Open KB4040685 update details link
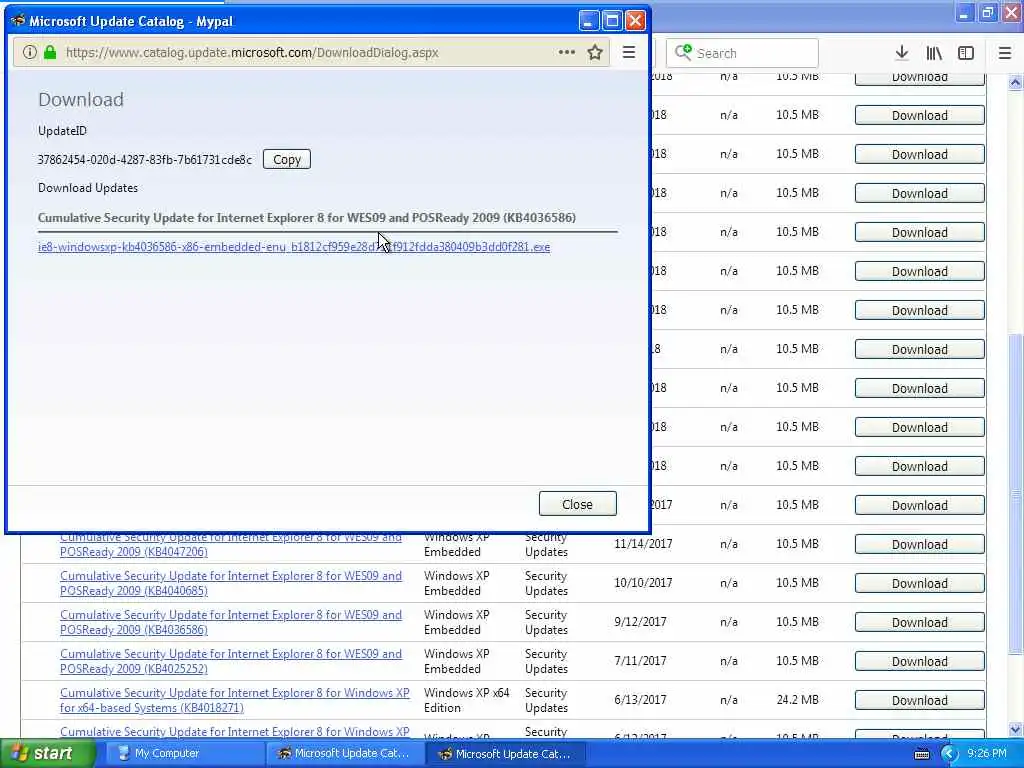1024x768 pixels. tap(231, 583)
